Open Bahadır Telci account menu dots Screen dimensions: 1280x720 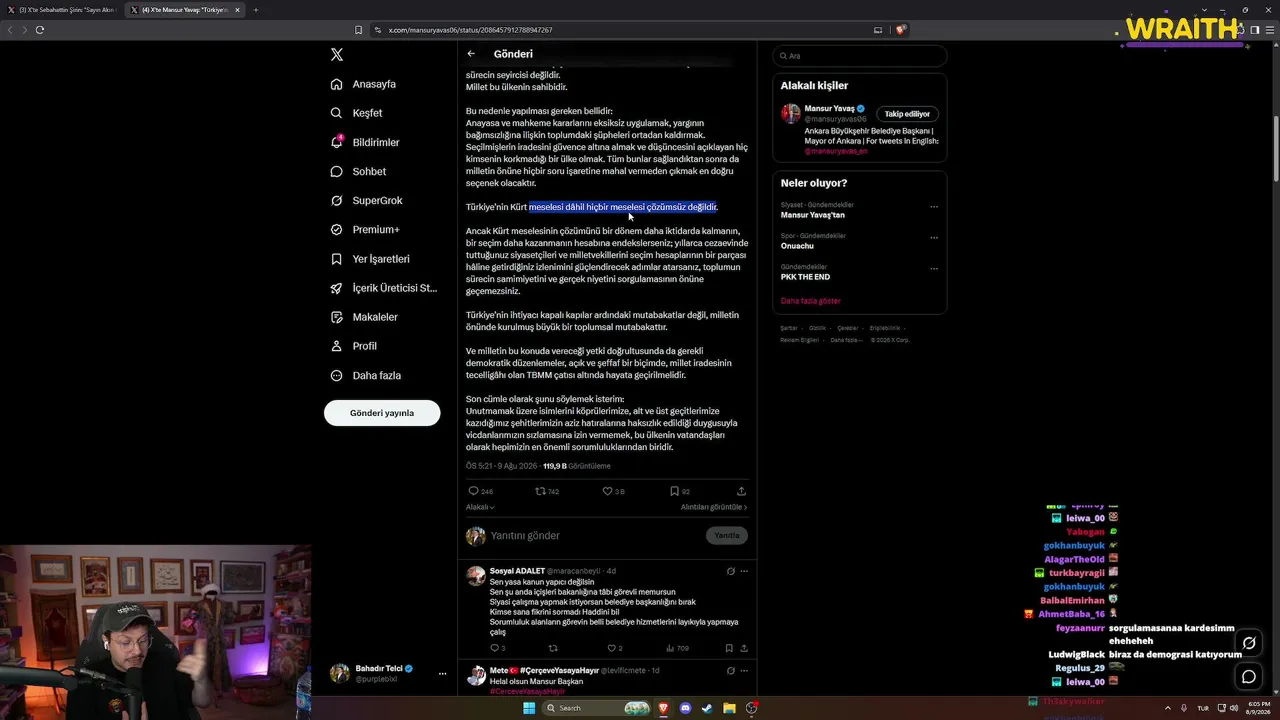pos(442,674)
